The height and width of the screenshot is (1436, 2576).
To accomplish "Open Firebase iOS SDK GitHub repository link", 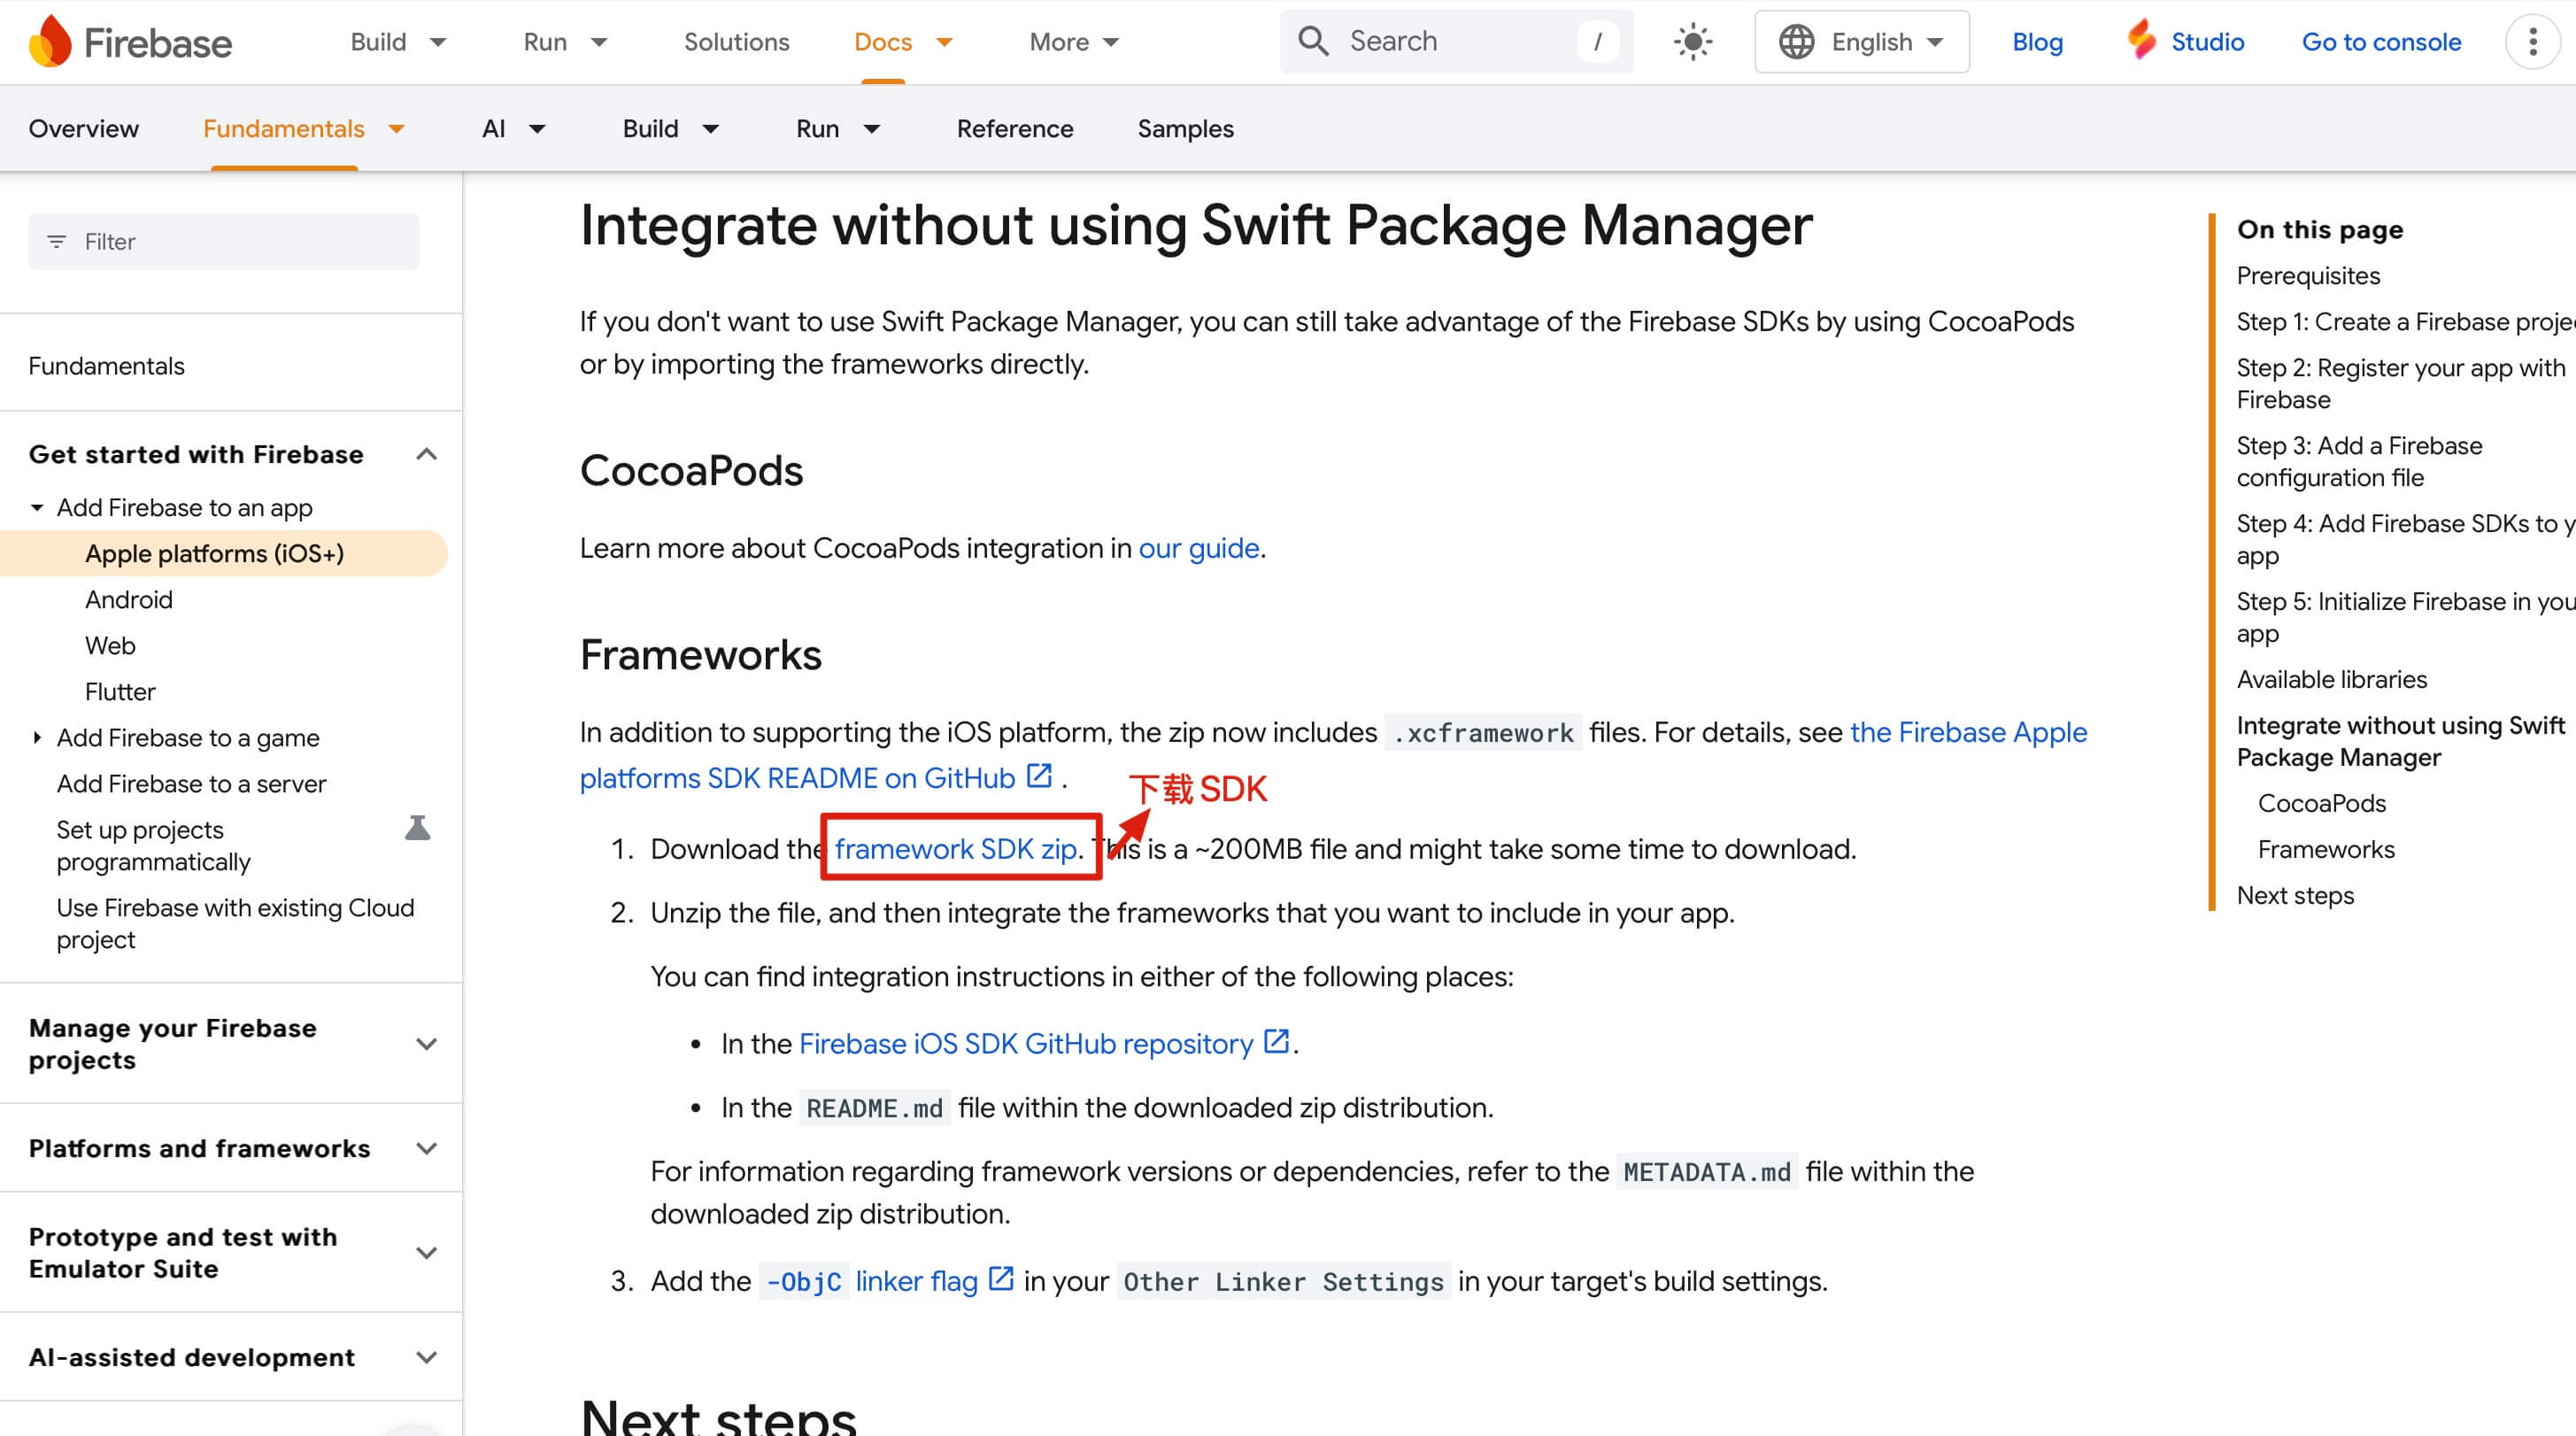I will pyautogui.click(x=1025, y=1043).
